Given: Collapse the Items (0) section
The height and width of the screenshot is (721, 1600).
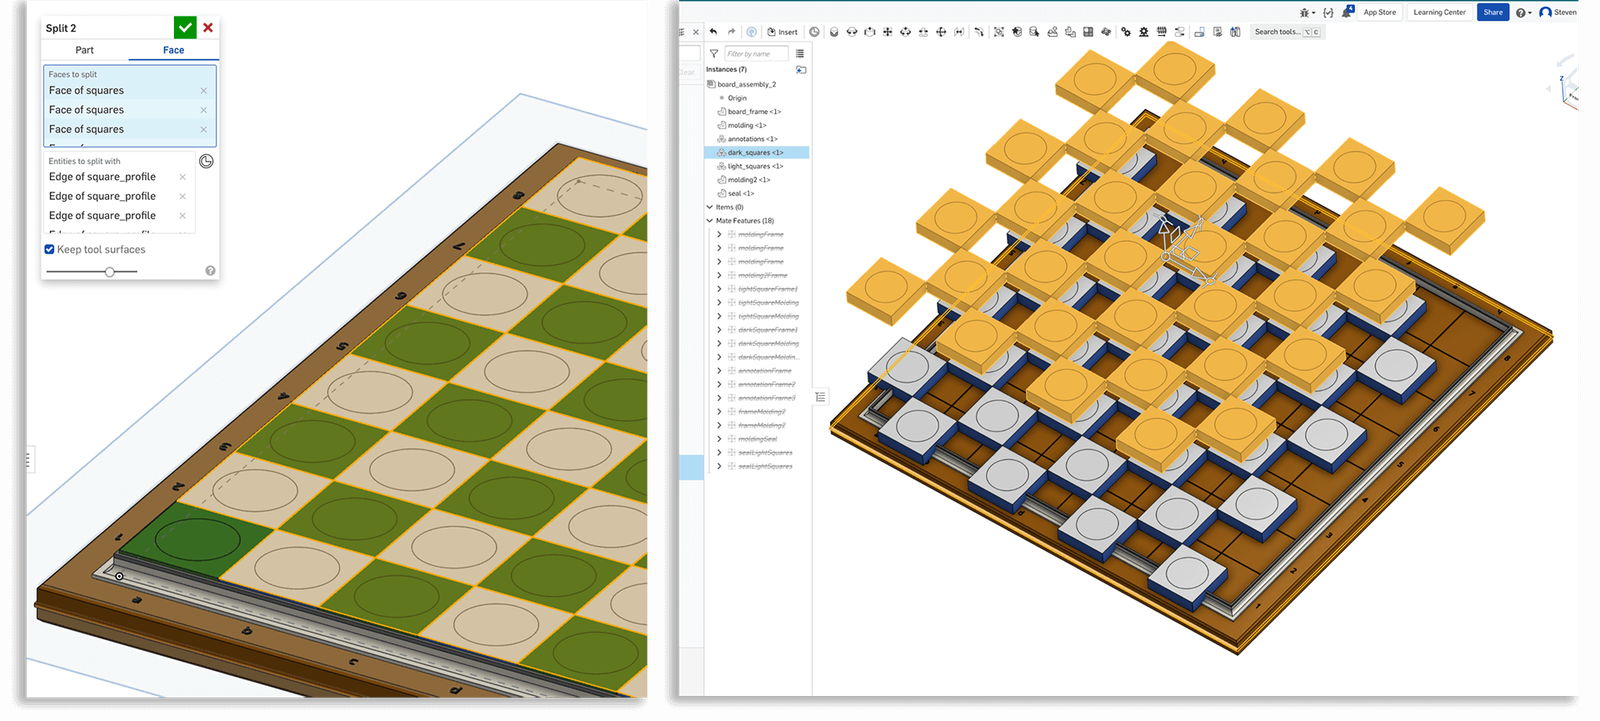Looking at the screenshot, I should click(710, 207).
